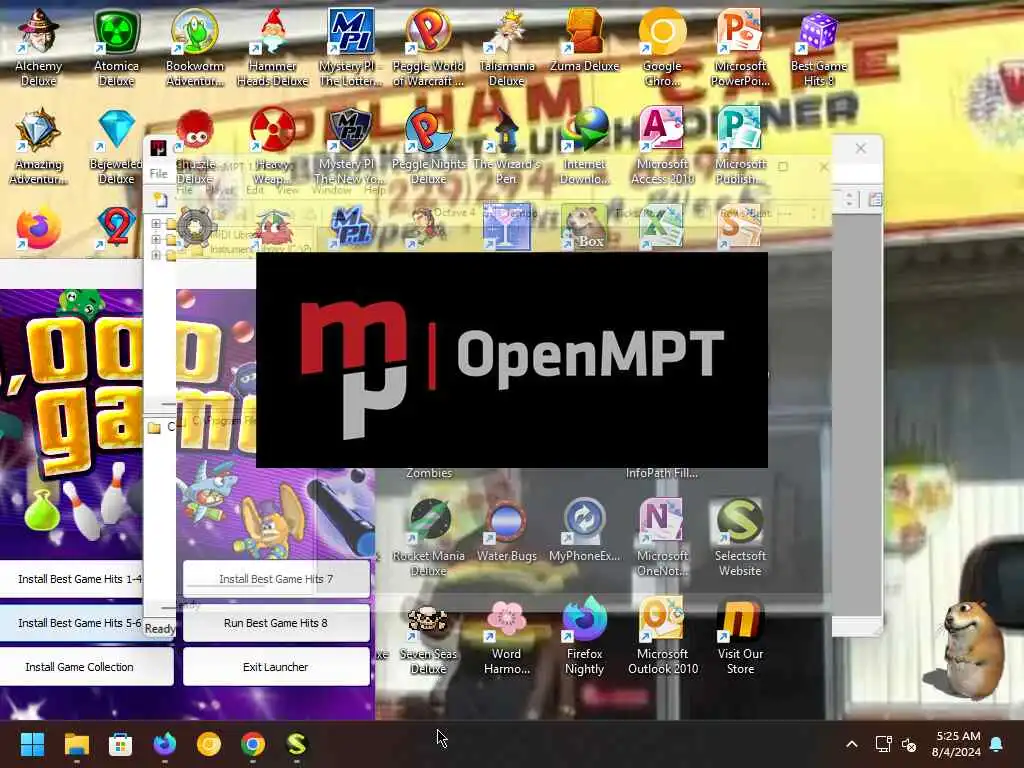The height and width of the screenshot is (768, 1024).
Task: Select the Zuma Deluxe desktop icon
Action: coord(584,39)
